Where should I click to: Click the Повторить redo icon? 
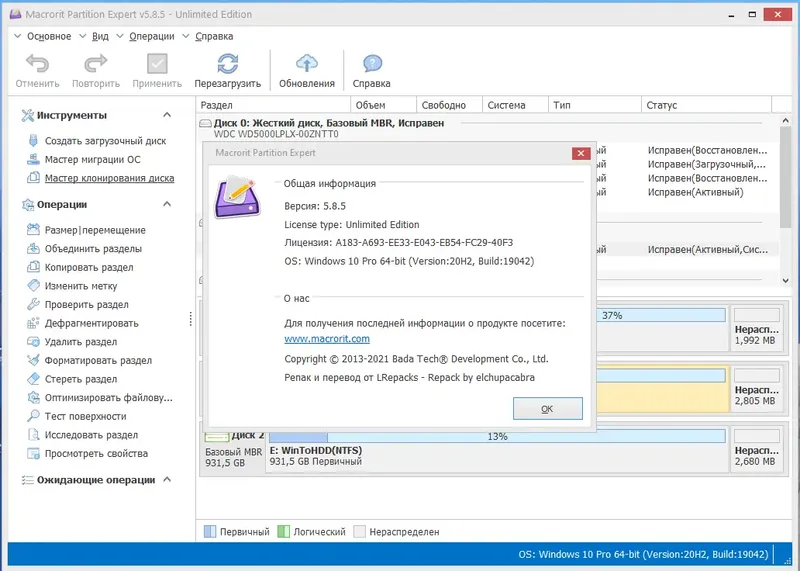tap(95, 64)
